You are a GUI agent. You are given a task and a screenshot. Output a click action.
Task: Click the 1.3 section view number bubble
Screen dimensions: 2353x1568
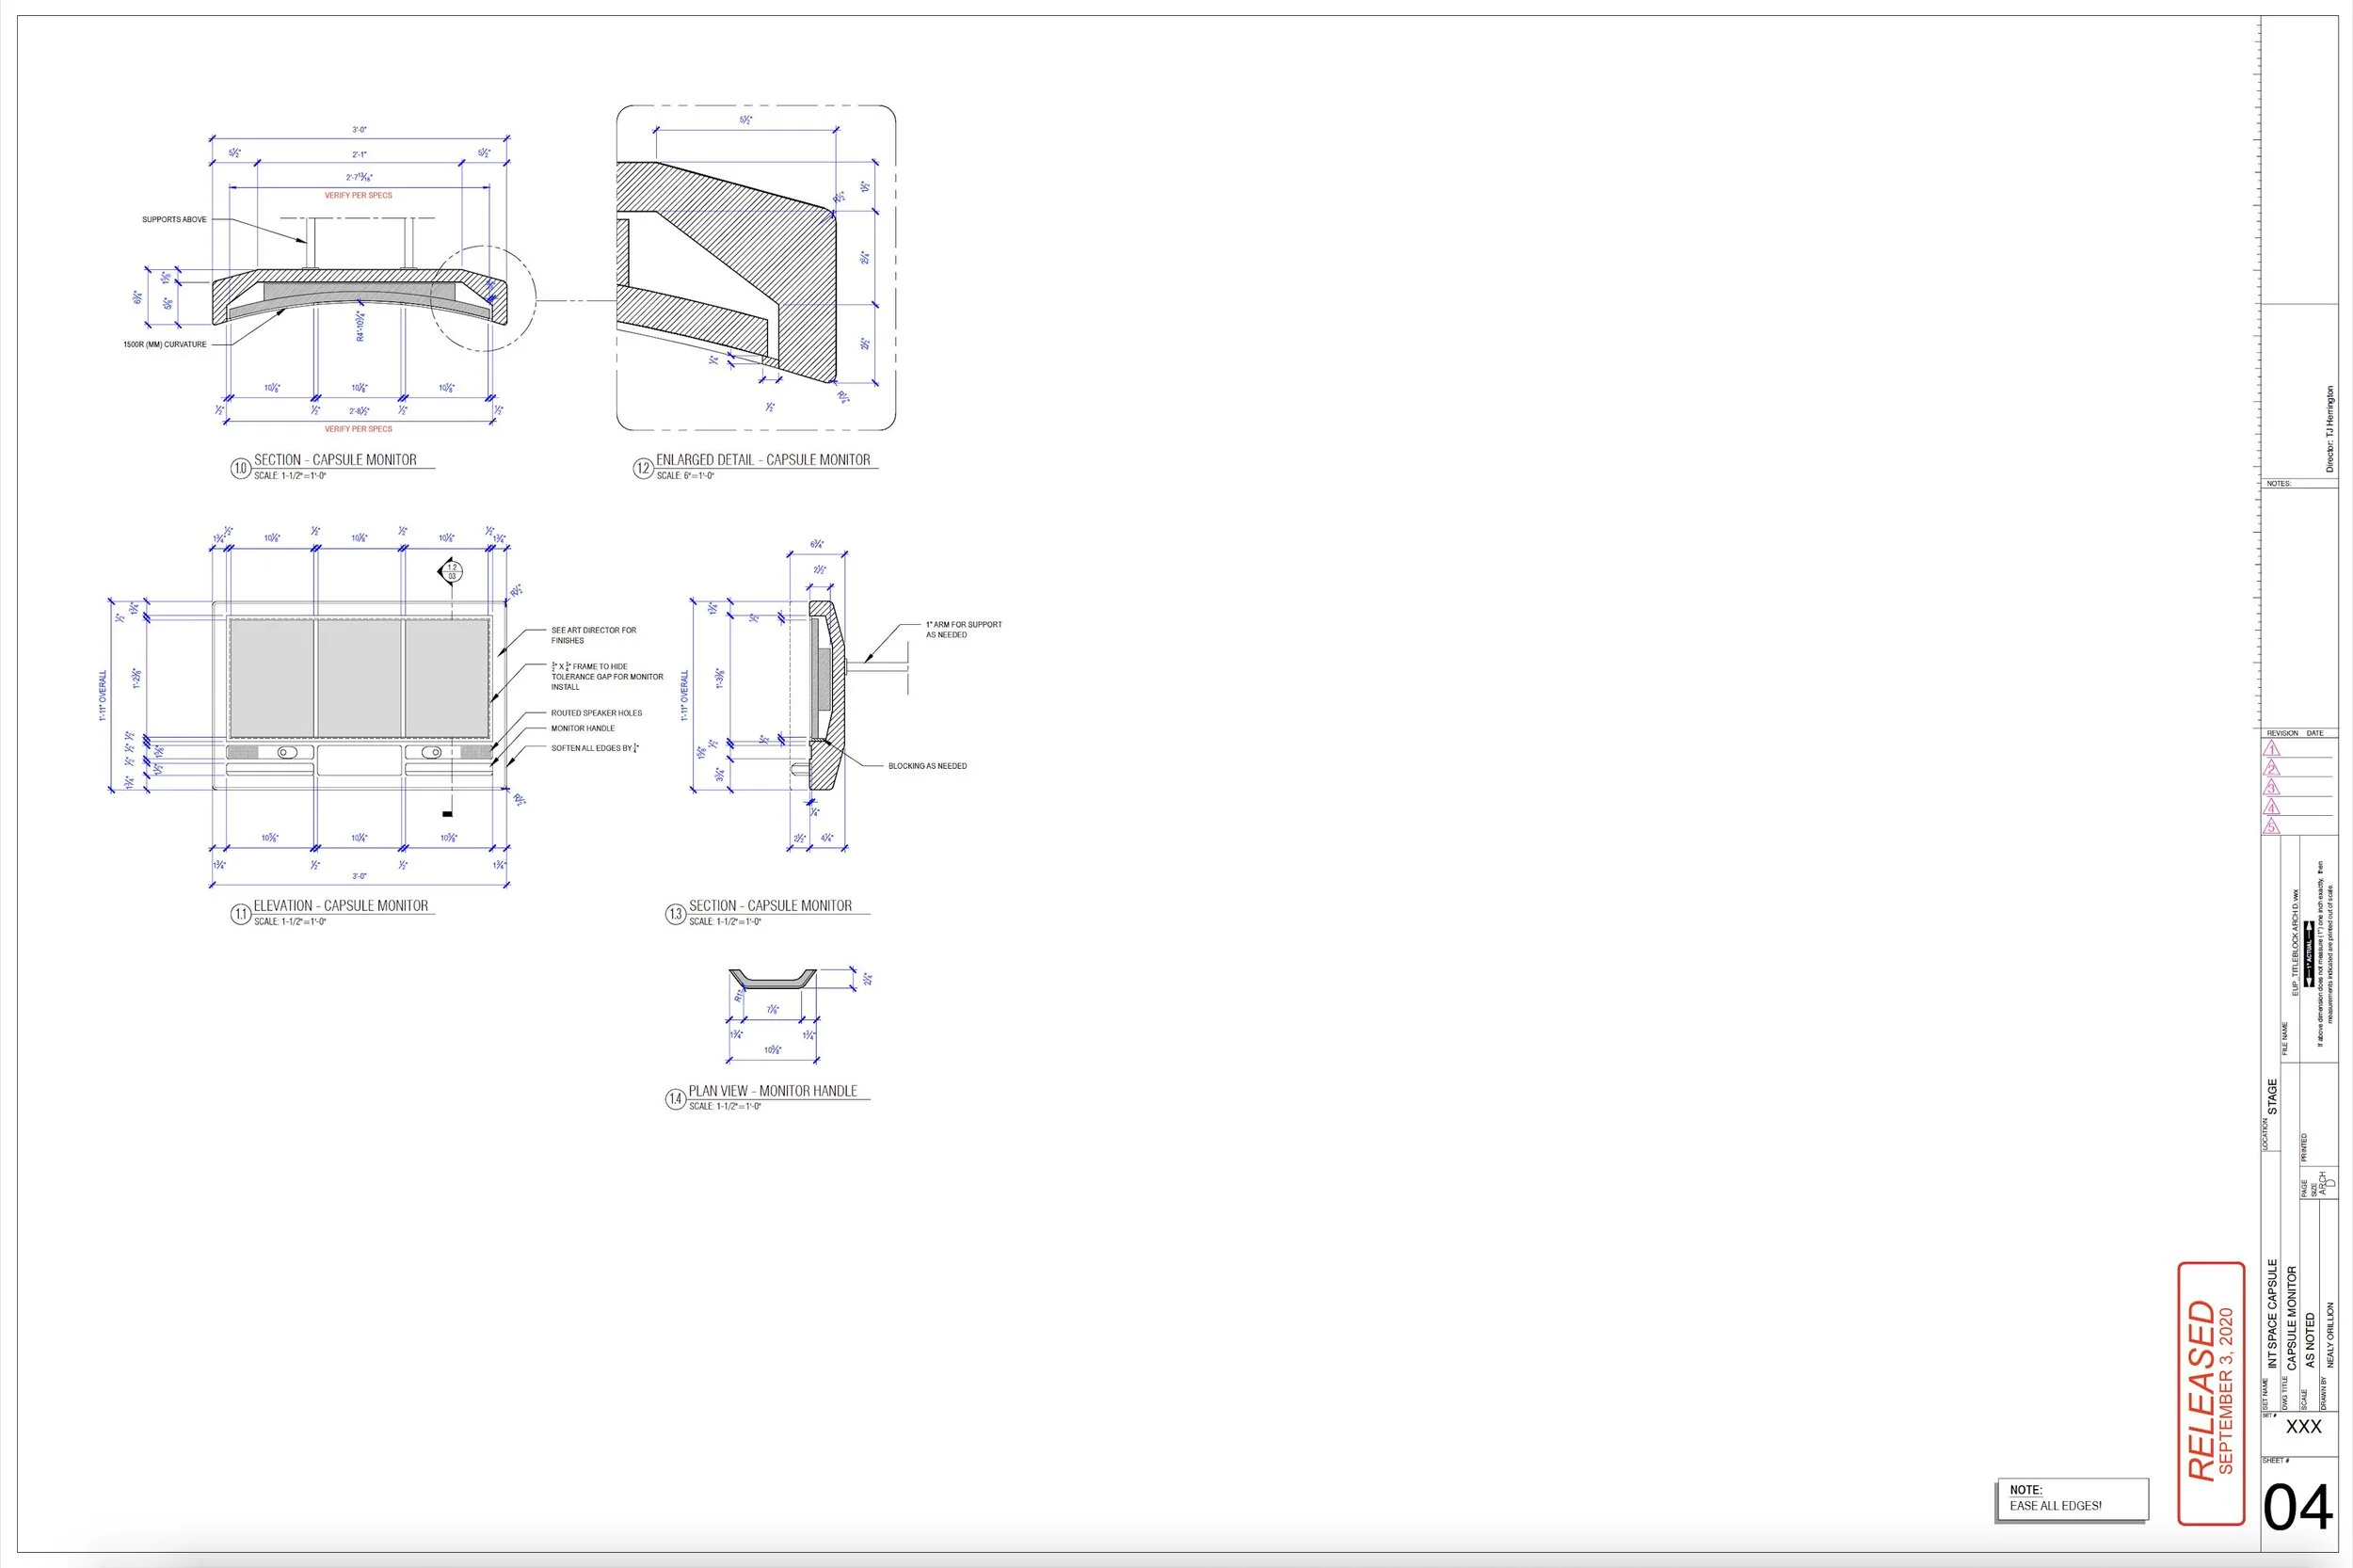675,914
